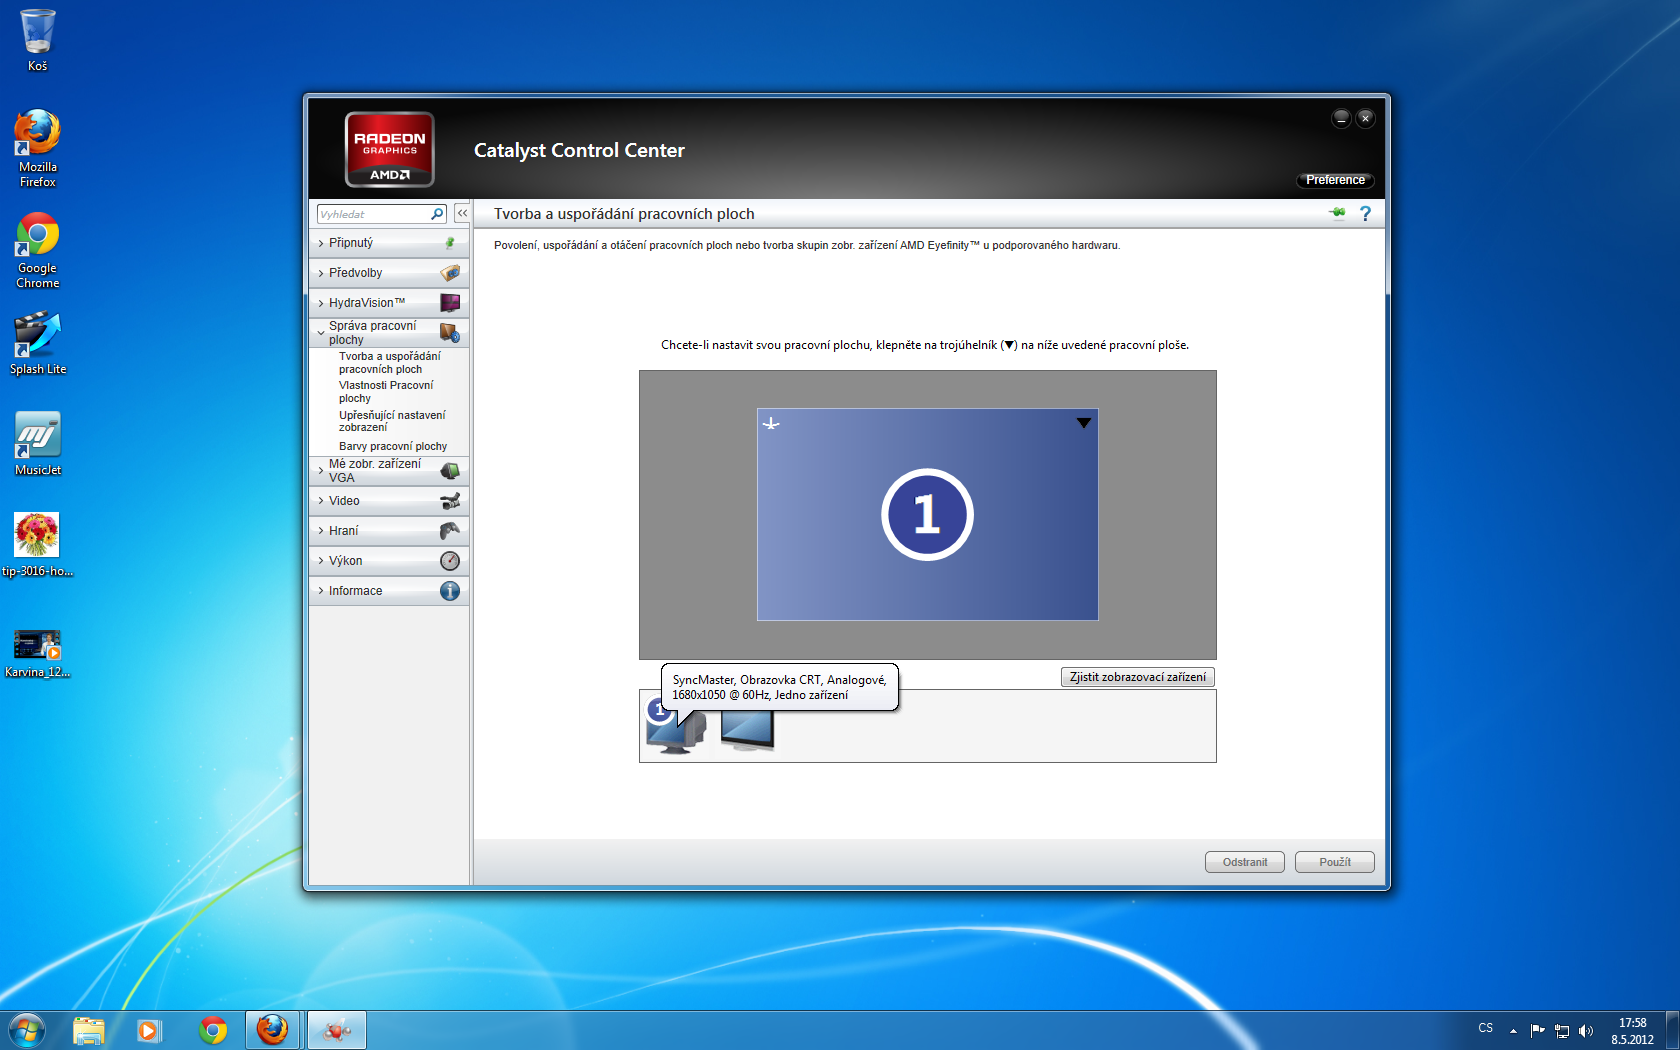This screenshot has height=1050, width=1680.
Task: Click the Video camera icon
Action: [450, 501]
